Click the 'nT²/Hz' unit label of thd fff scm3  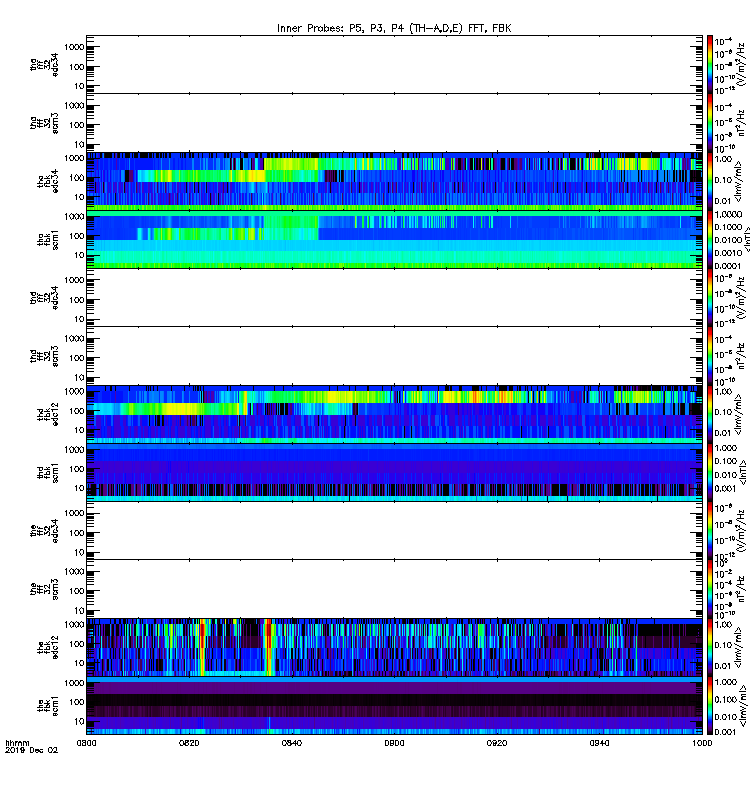coord(741,357)
